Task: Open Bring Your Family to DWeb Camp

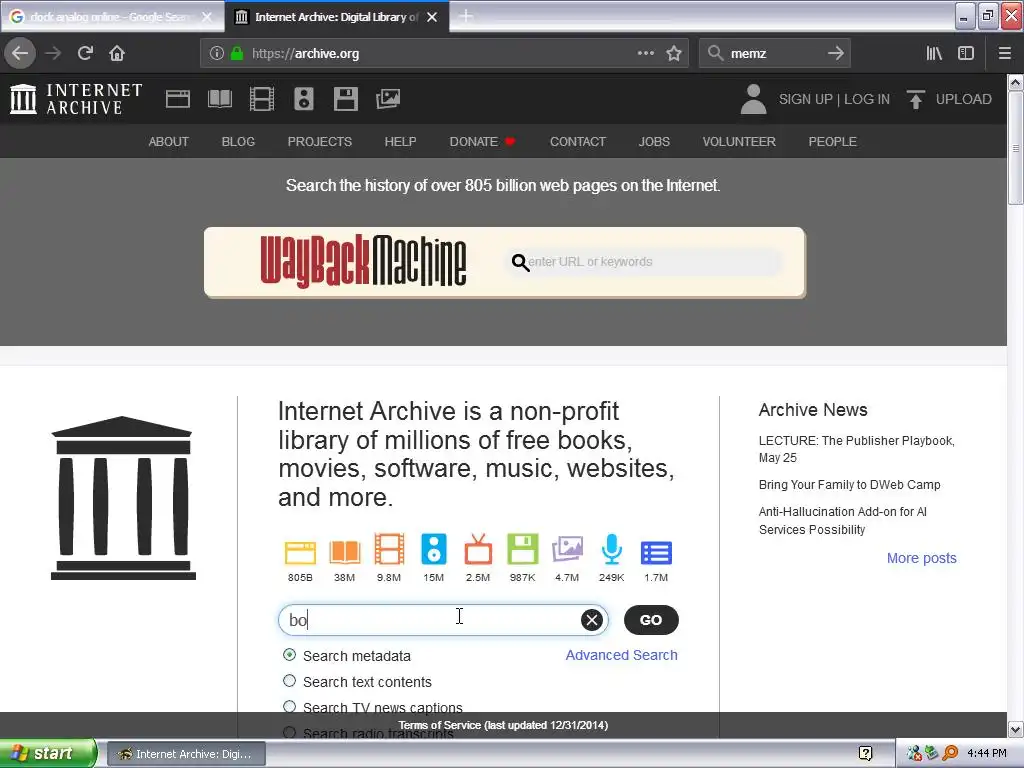Action: pyautogui.click(x=849, y=485)
